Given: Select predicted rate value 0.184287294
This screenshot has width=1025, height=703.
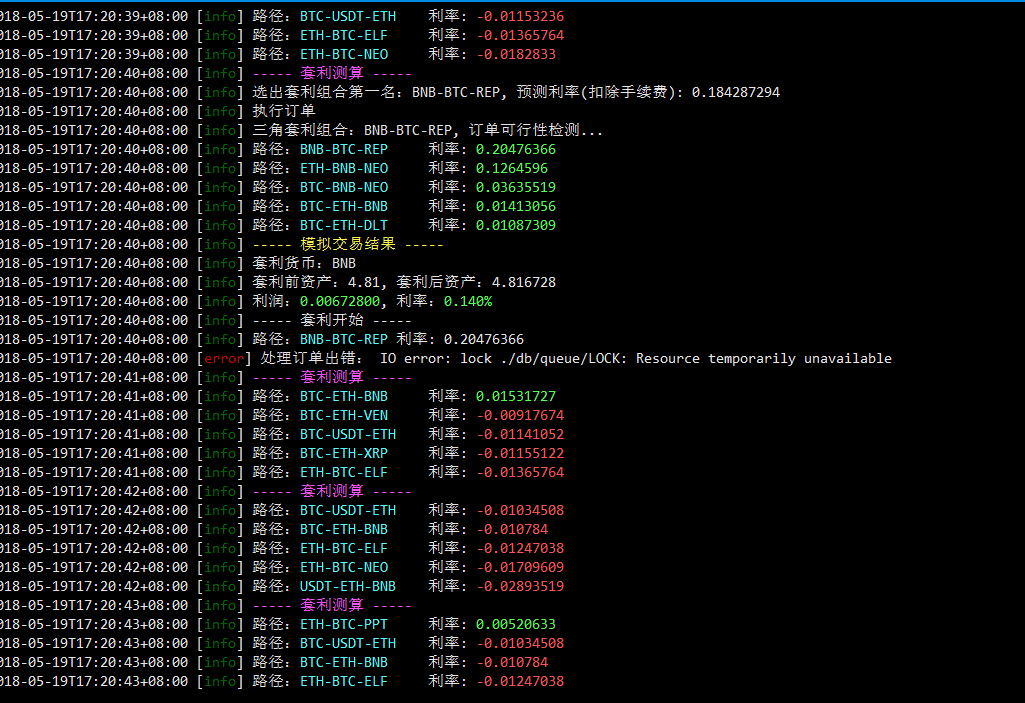Looking at the screenshot, I should [736, 92].
